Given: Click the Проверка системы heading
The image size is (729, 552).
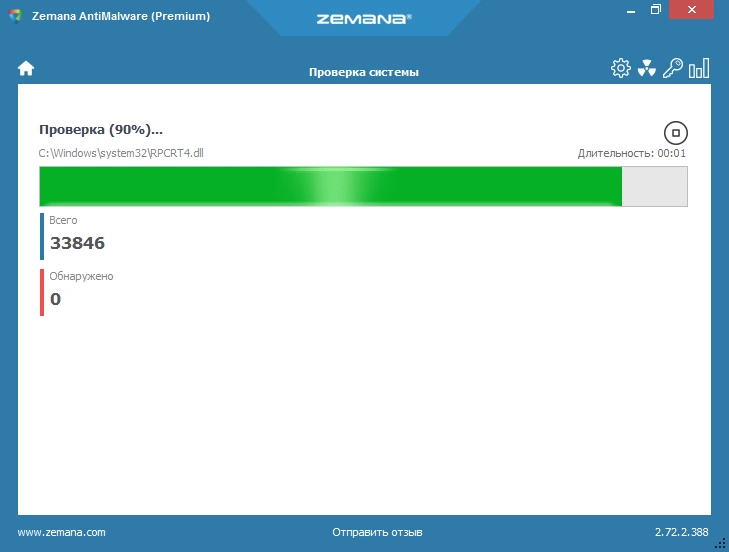Looking at the screenshot, I should [364, 72].
